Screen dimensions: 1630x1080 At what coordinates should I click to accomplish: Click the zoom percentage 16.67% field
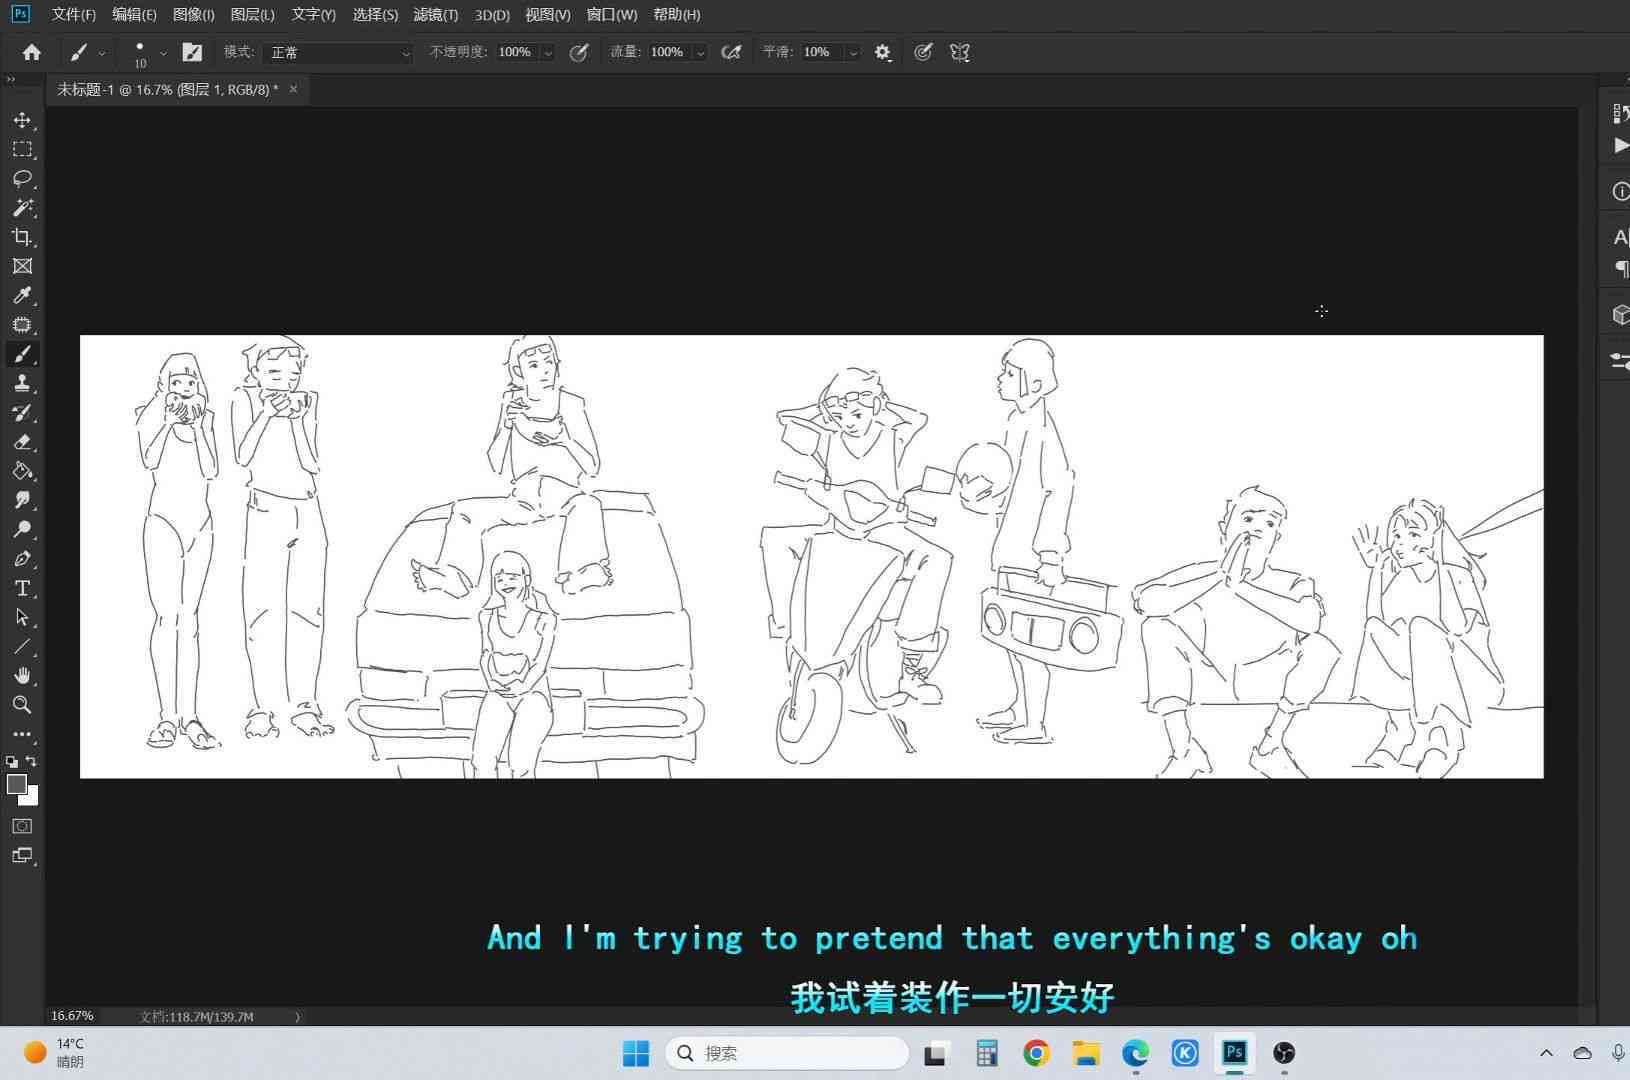pos(72,1016)
